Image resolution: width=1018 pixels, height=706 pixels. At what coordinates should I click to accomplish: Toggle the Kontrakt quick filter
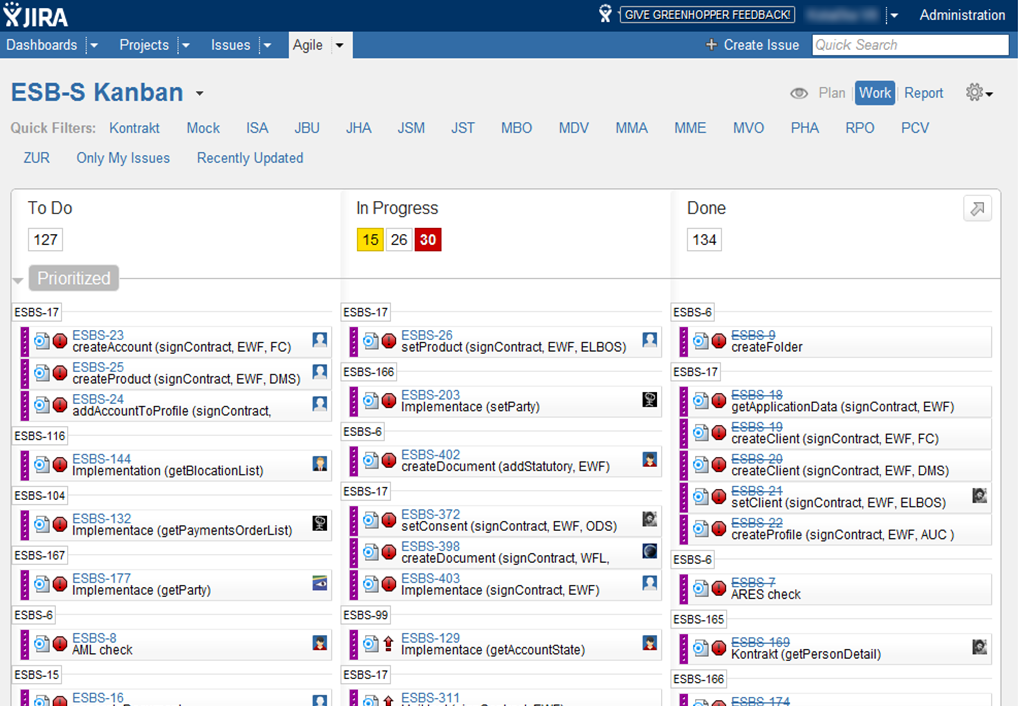(x=134, y=128)
